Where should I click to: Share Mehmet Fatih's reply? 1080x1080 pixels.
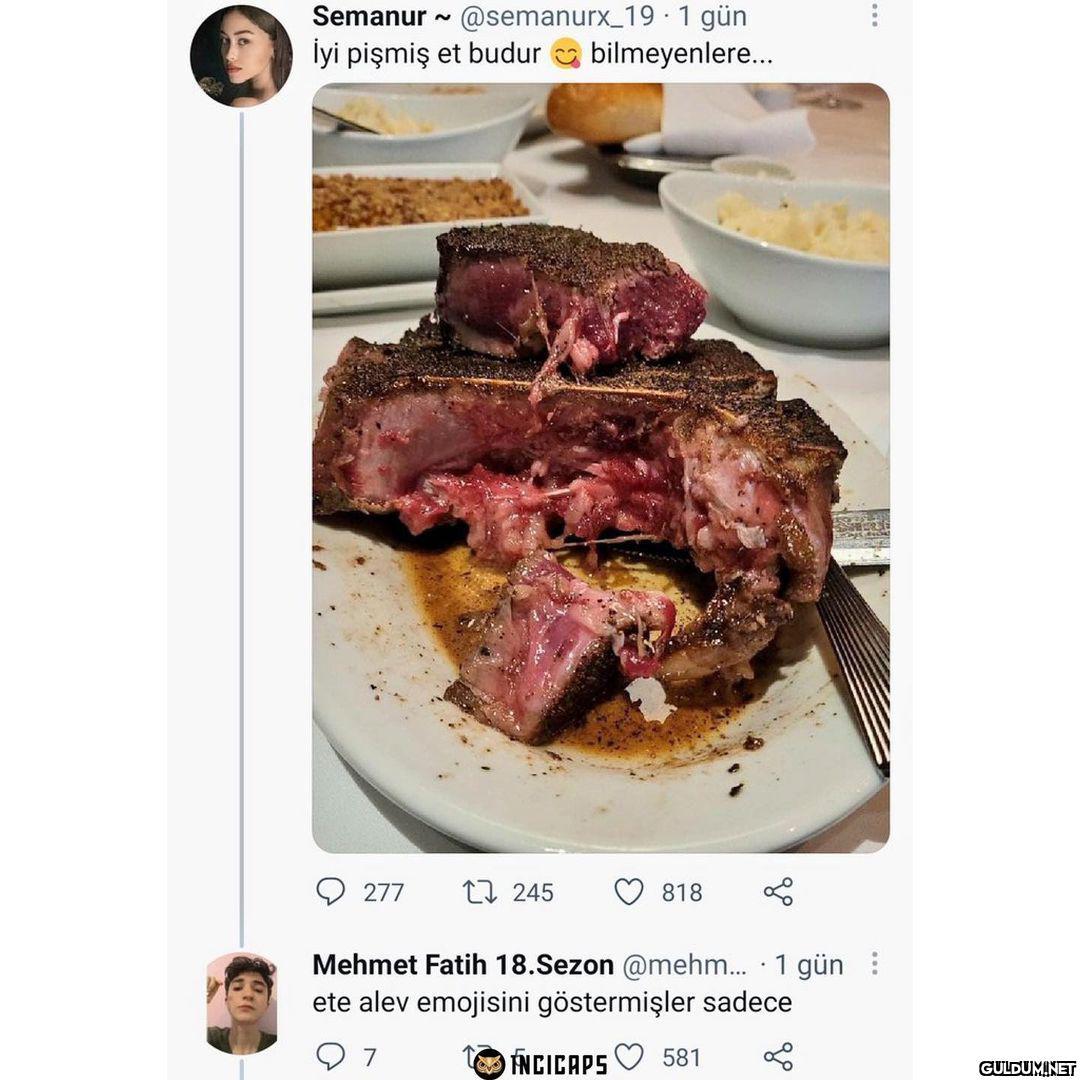[x=778, y=1056]
